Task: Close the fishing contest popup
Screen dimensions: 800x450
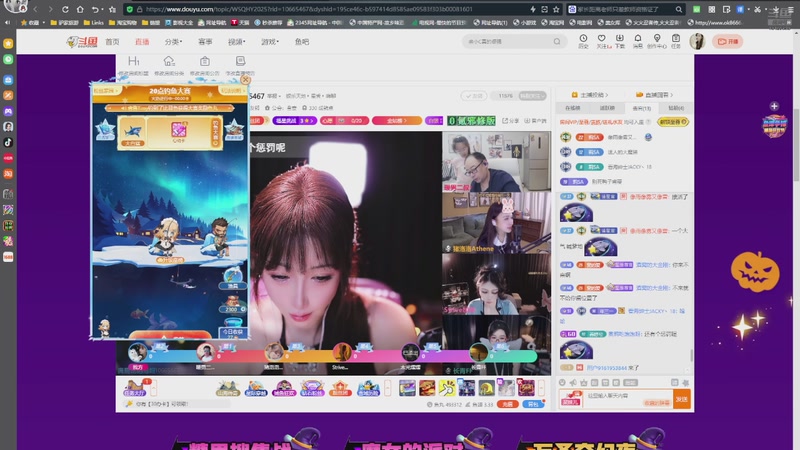Action: 245,80
